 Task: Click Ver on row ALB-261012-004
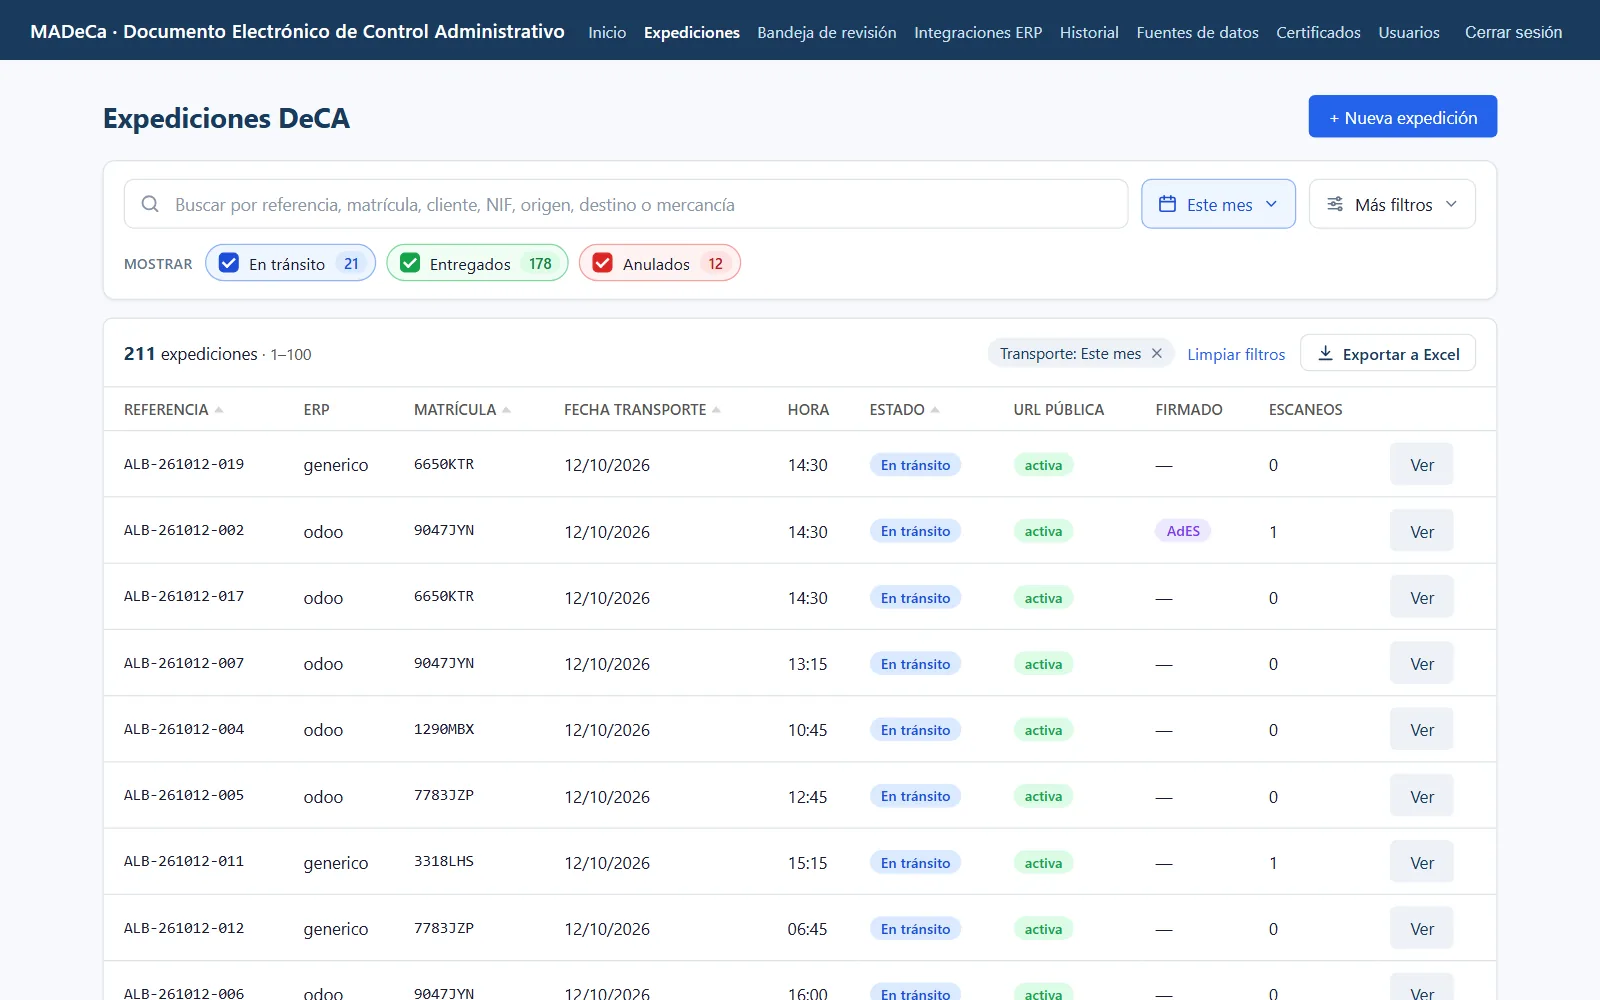pyautogui.click(x=1421, y=730)
